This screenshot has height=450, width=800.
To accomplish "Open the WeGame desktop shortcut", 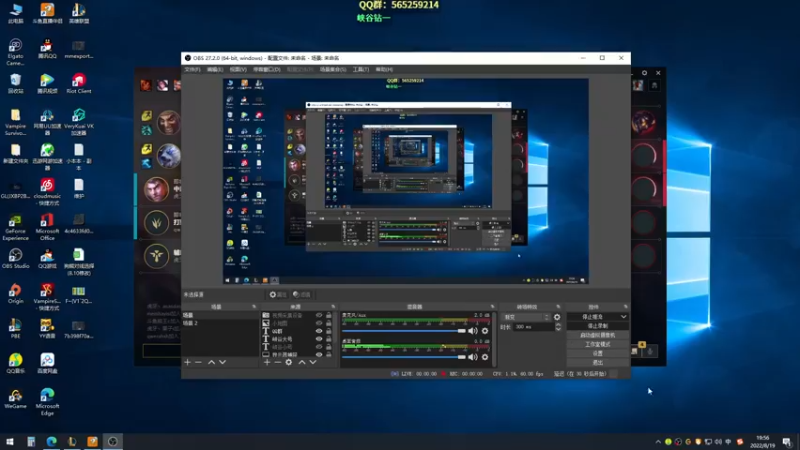I will [x=15, y=398].
